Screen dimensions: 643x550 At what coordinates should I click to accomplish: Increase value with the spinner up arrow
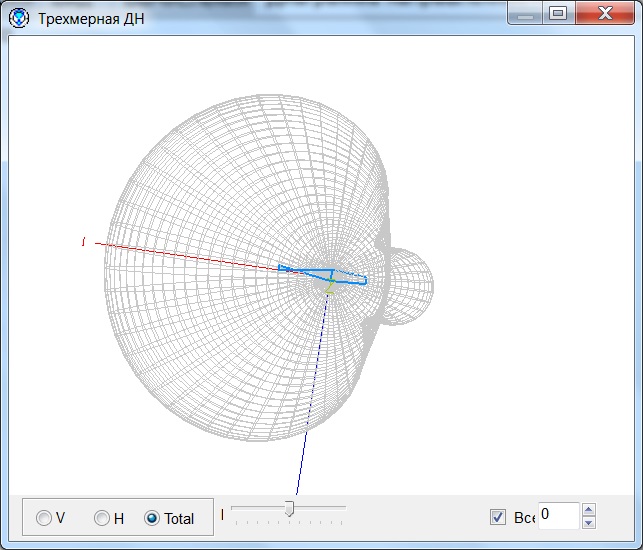pos(588,510)
